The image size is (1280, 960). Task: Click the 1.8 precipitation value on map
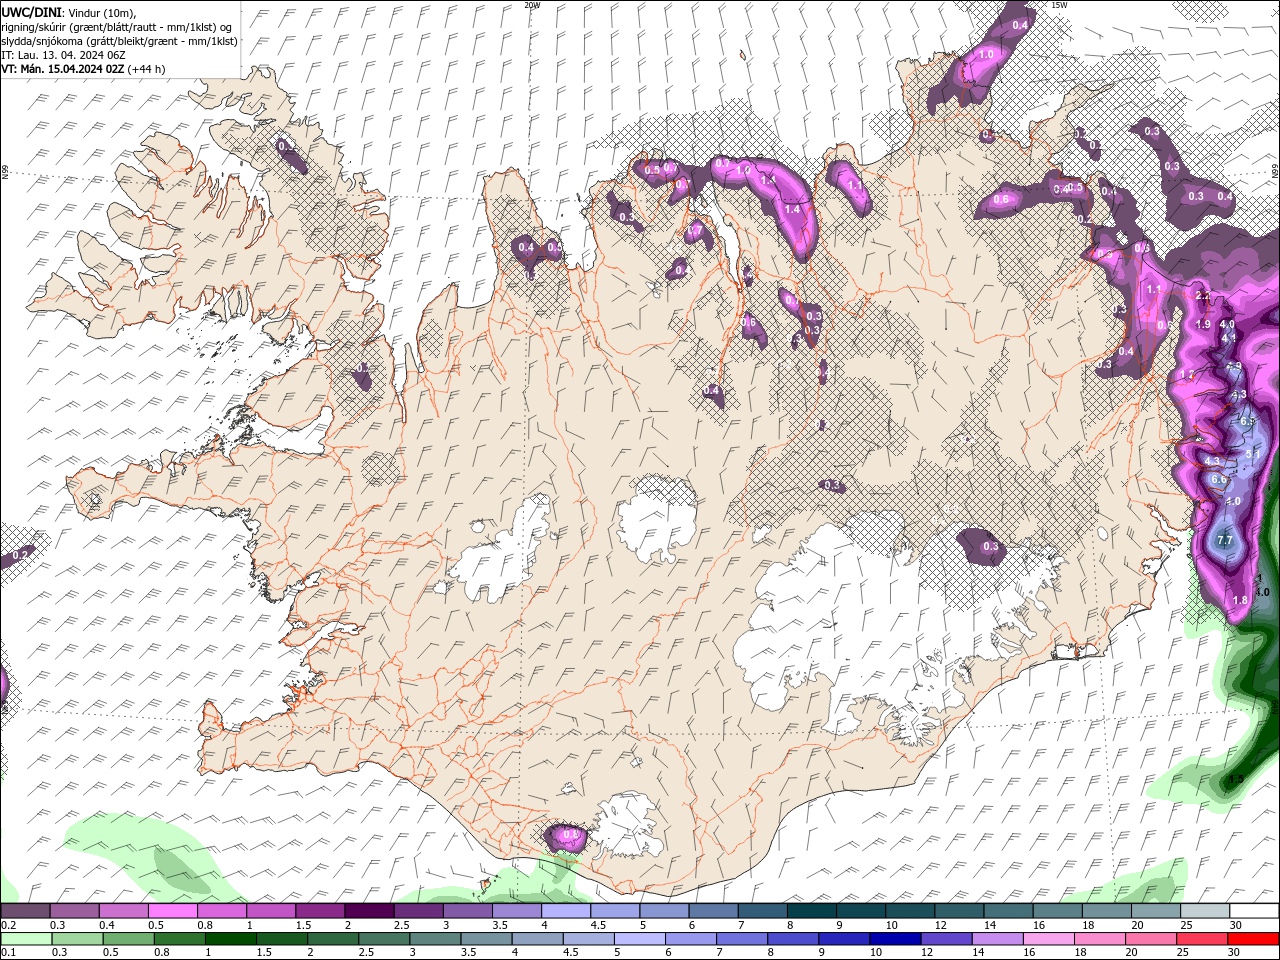[1240, 600]
